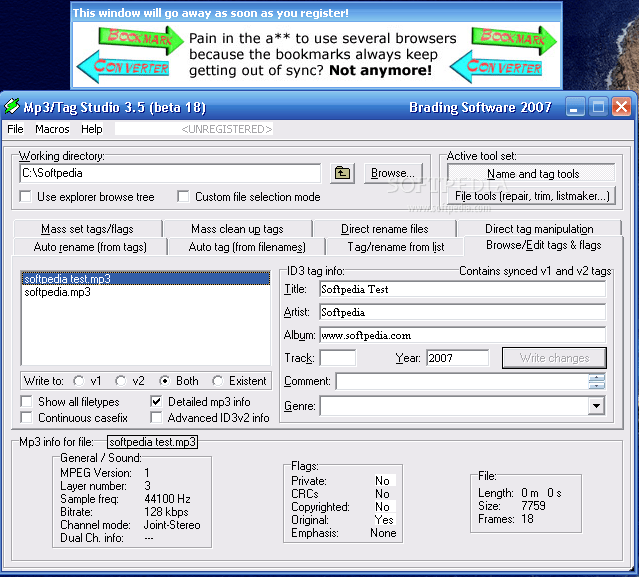Open the Genre dropdown arrow

tap(597, 406)
